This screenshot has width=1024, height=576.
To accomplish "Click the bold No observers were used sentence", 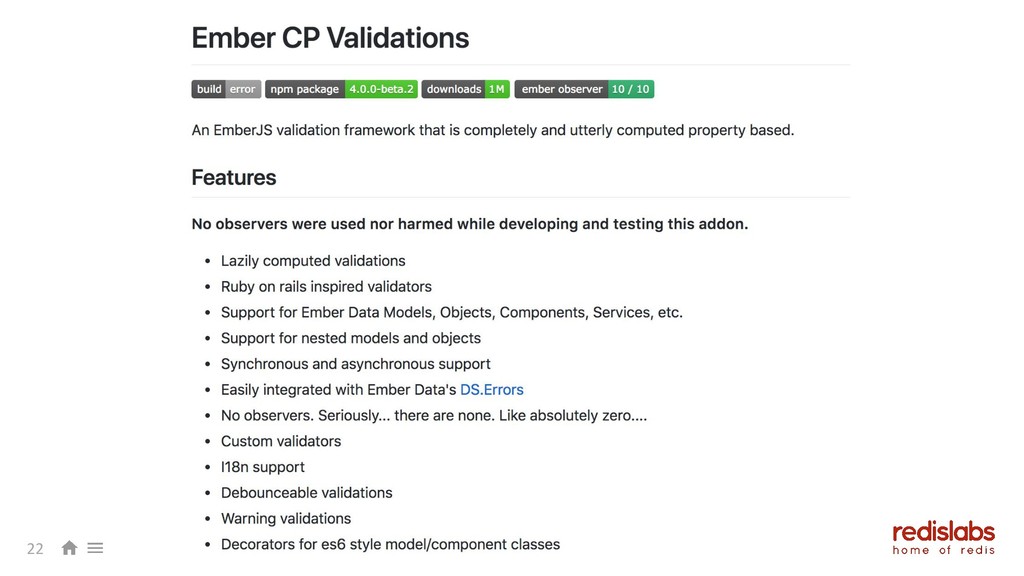I will (x=470, y=224).
